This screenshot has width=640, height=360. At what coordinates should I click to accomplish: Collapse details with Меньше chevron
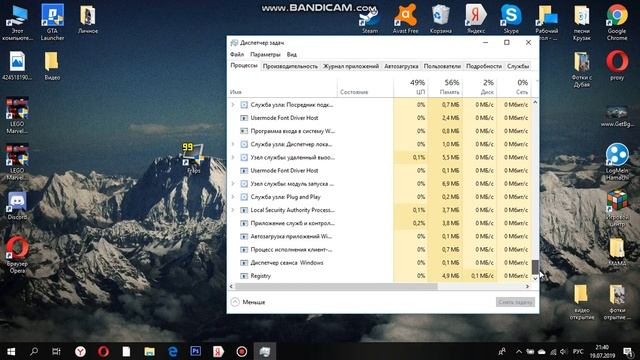235,302
